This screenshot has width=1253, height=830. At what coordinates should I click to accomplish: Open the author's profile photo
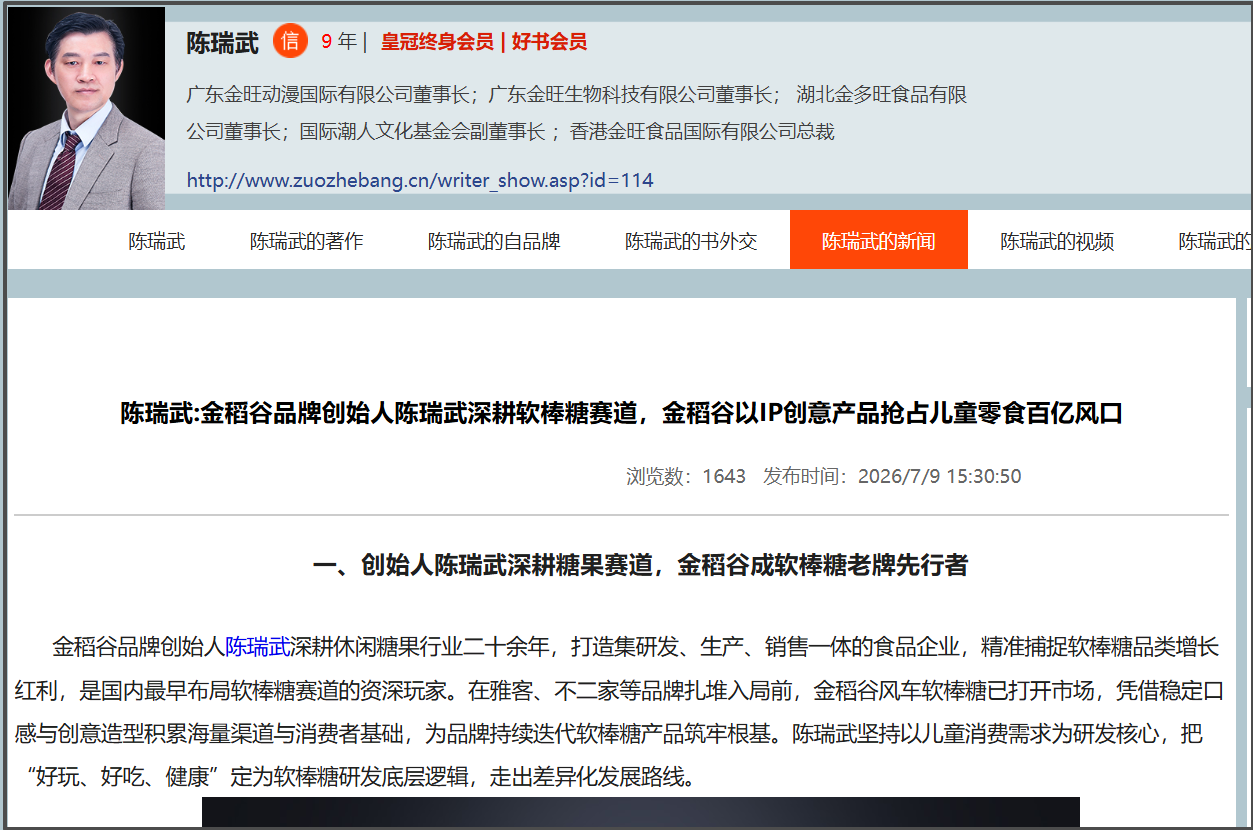pos(86,108)
